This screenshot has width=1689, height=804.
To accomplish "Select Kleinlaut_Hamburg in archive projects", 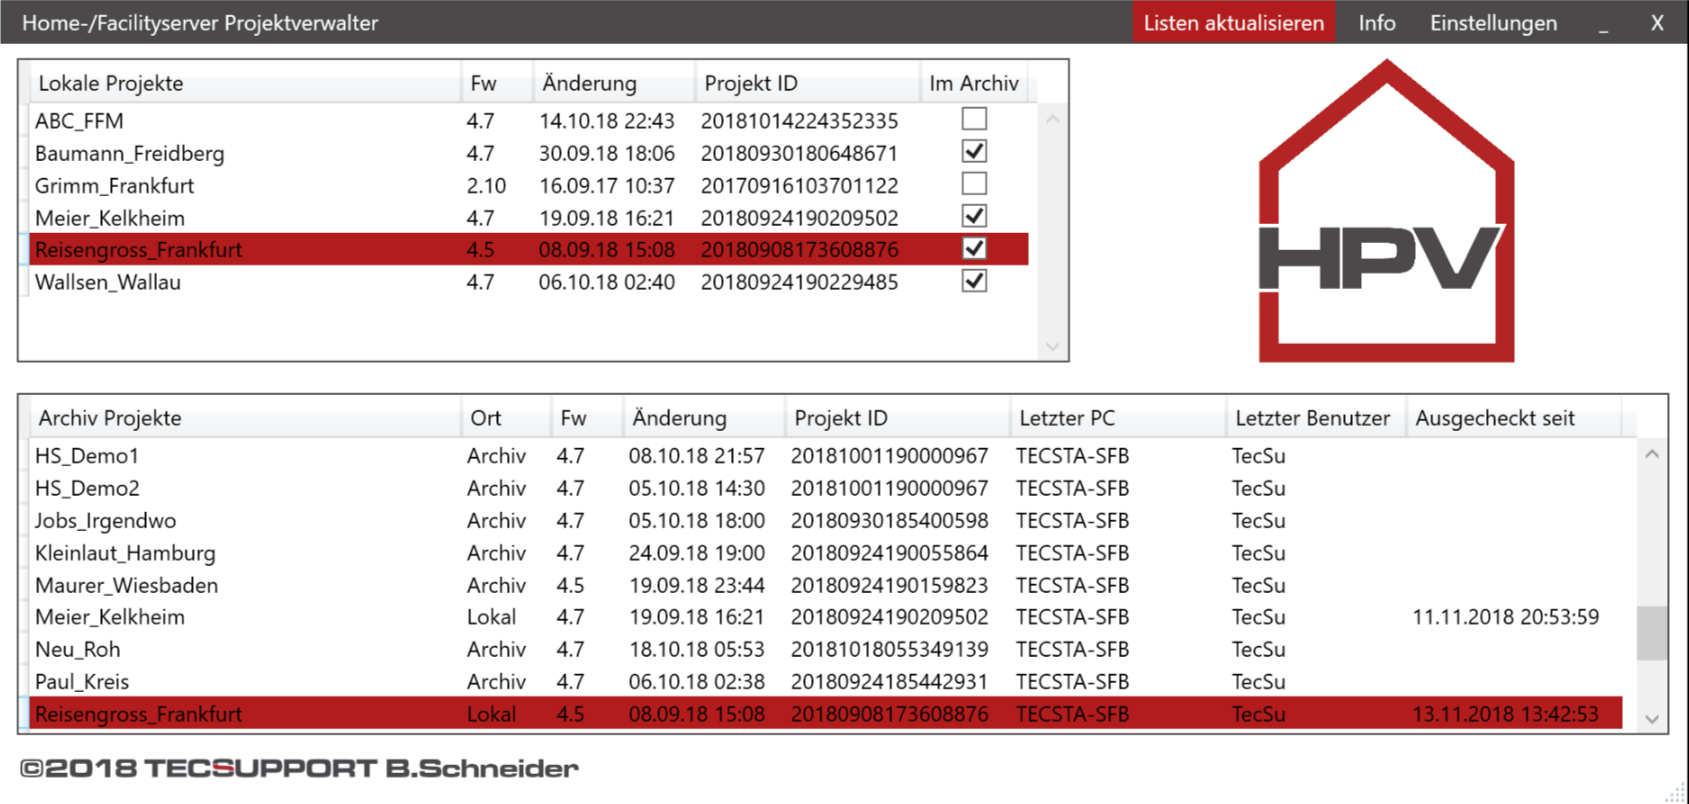I will click(125, 553).
